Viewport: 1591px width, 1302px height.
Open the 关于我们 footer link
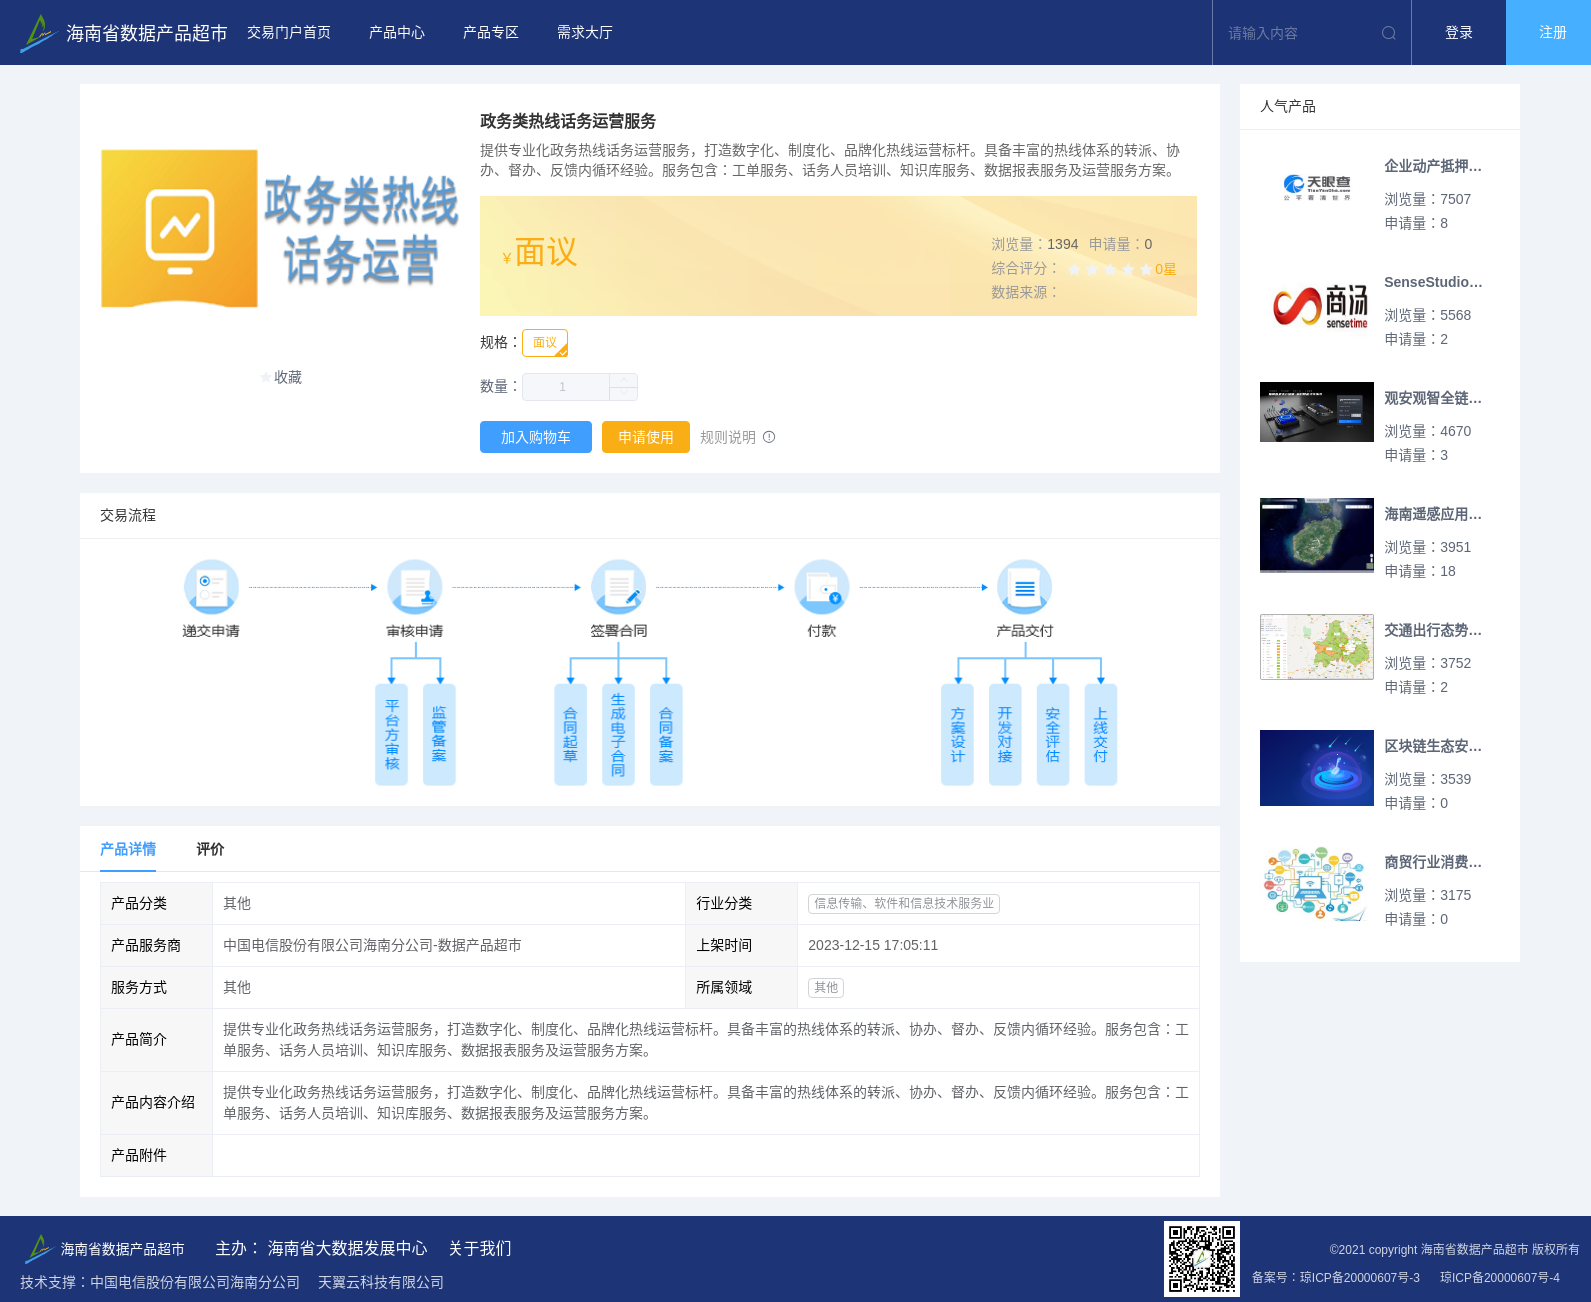480,1248
